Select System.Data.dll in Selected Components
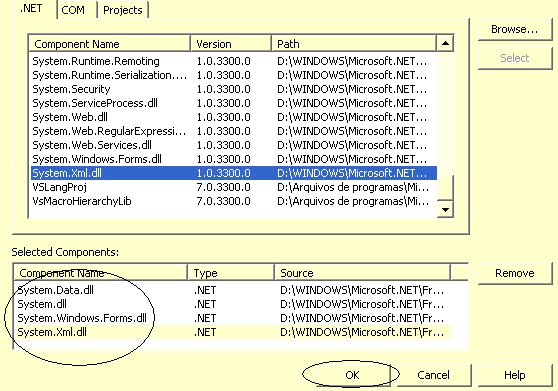The height and width of the screenshot is (391, 558). (x=233, y=290)
